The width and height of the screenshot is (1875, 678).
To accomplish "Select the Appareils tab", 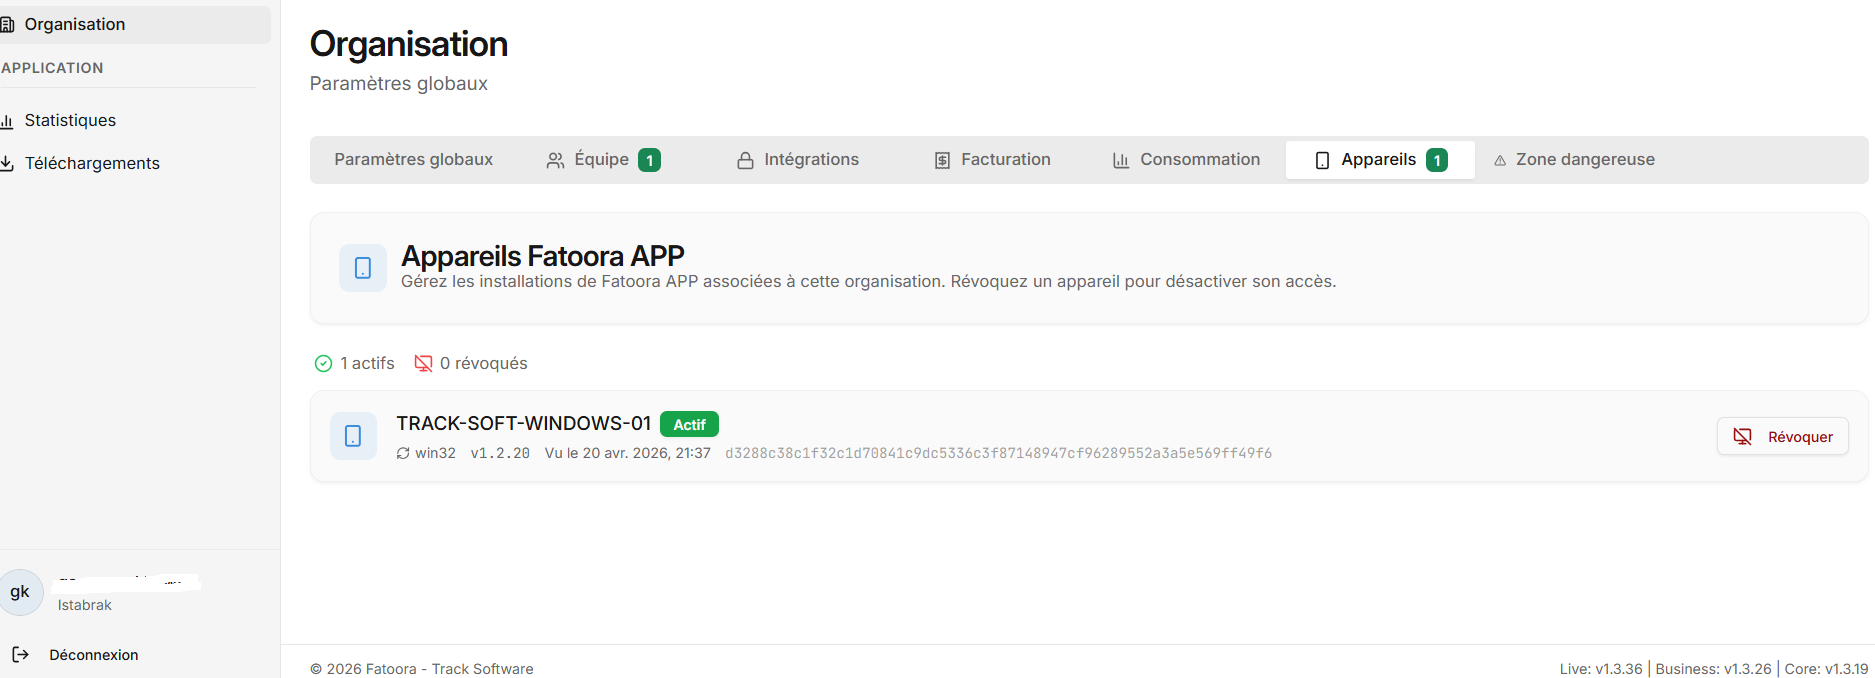I will [1380, 159].
